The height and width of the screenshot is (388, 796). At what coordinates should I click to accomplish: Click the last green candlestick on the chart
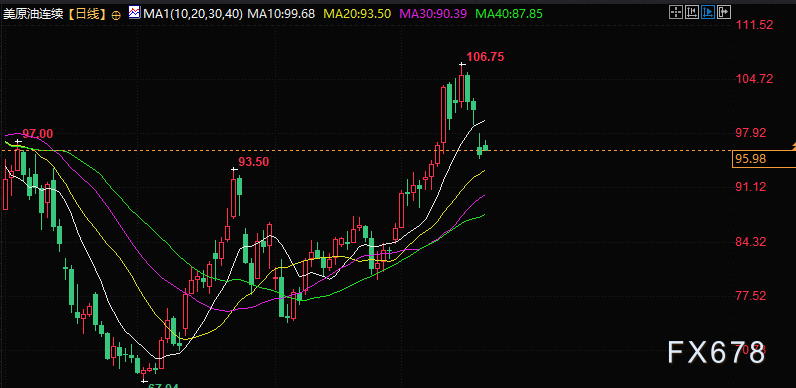click(x=486, y=147)
